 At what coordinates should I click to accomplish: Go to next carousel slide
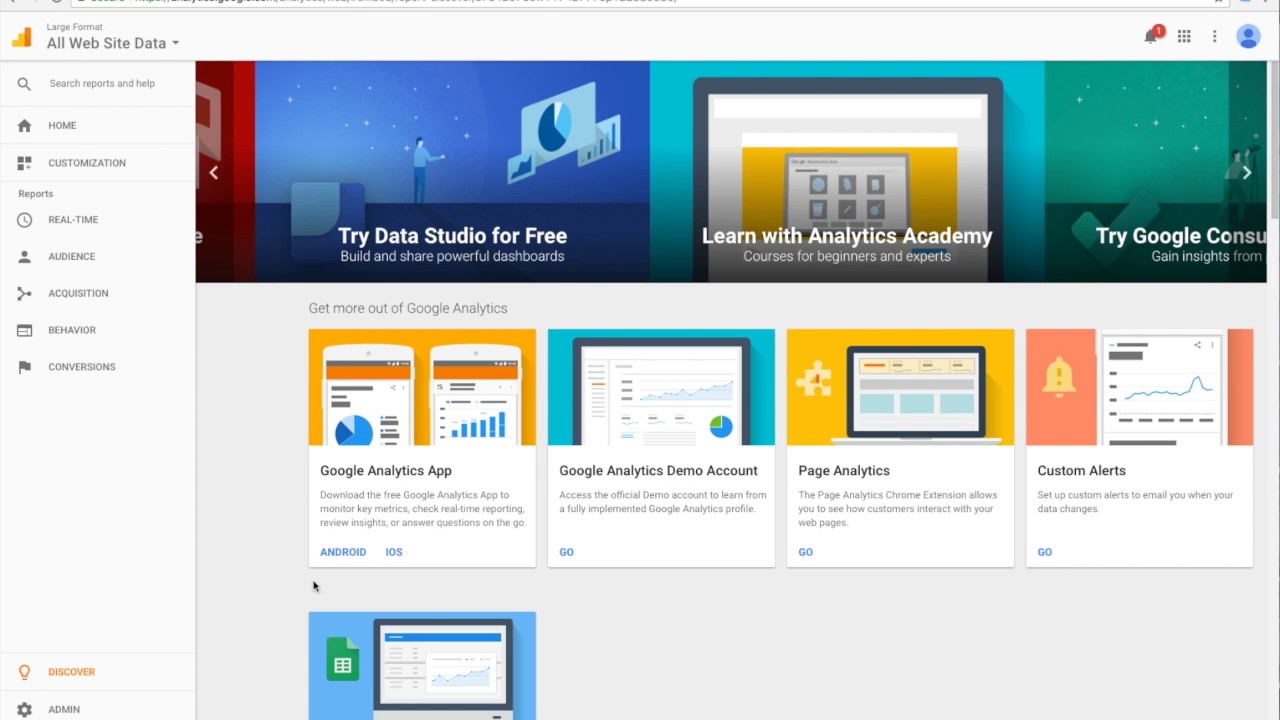(1247, 173)
